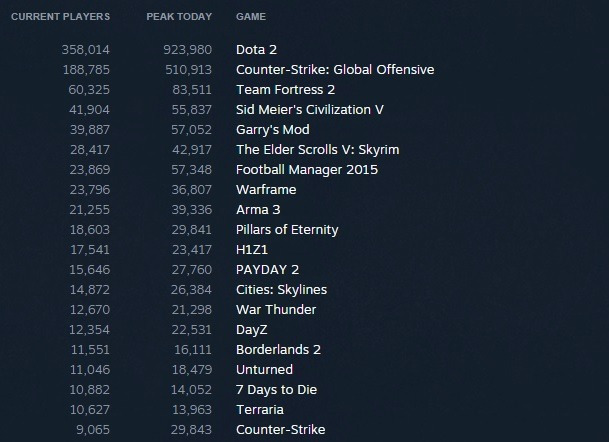Open PAYDAY 2 from the list
This screenshot has height=442, width=609.
click(268, 270)
